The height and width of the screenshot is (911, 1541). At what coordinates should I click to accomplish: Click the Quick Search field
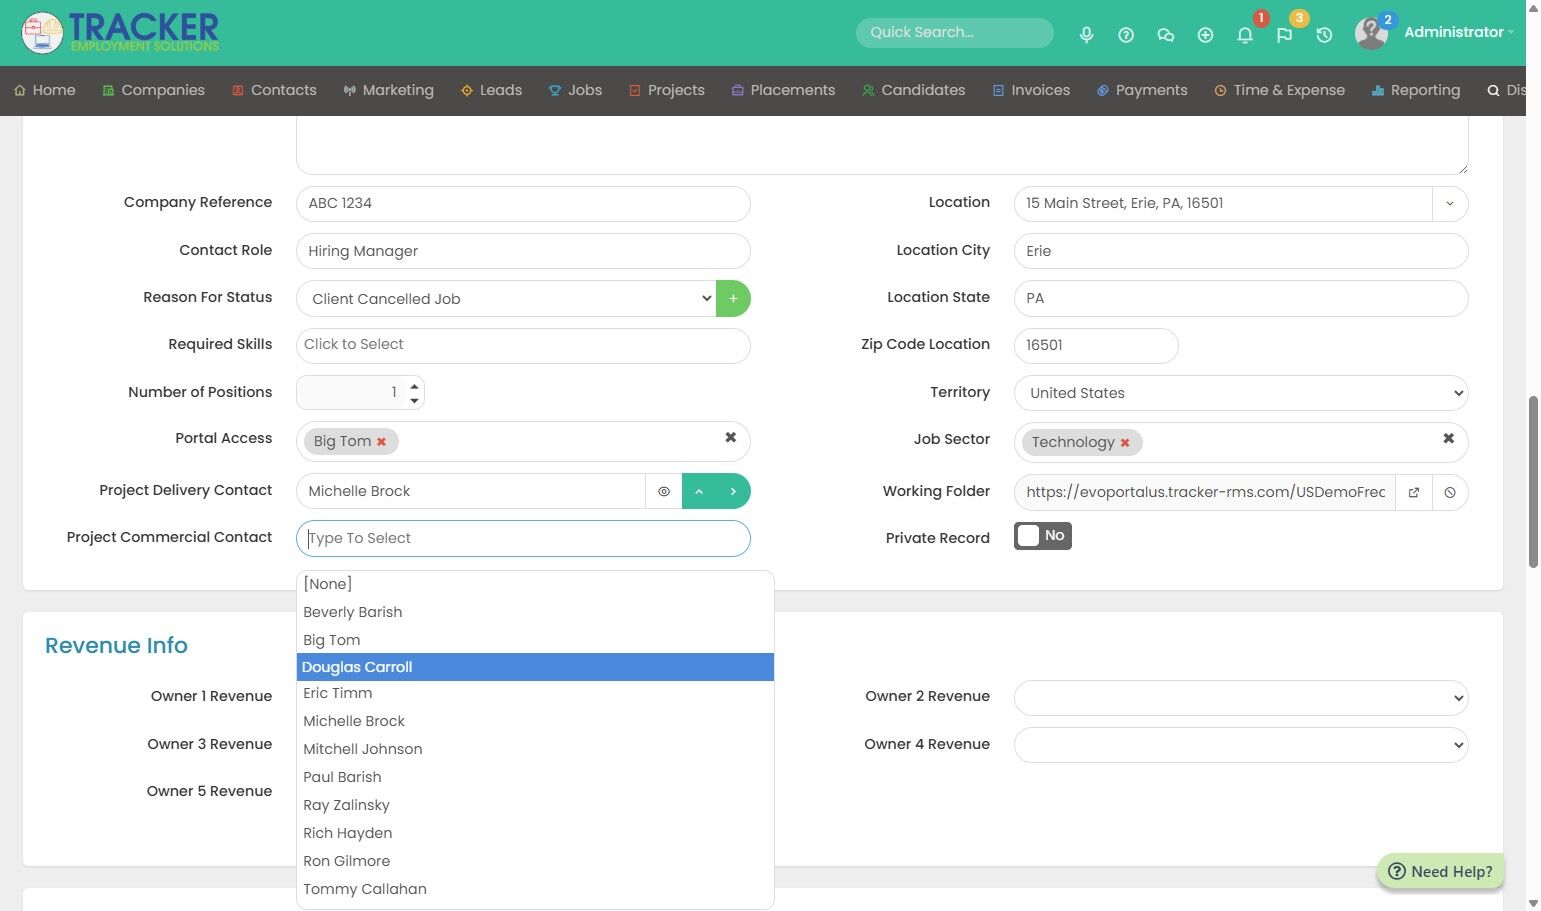[x=954, y=33]
